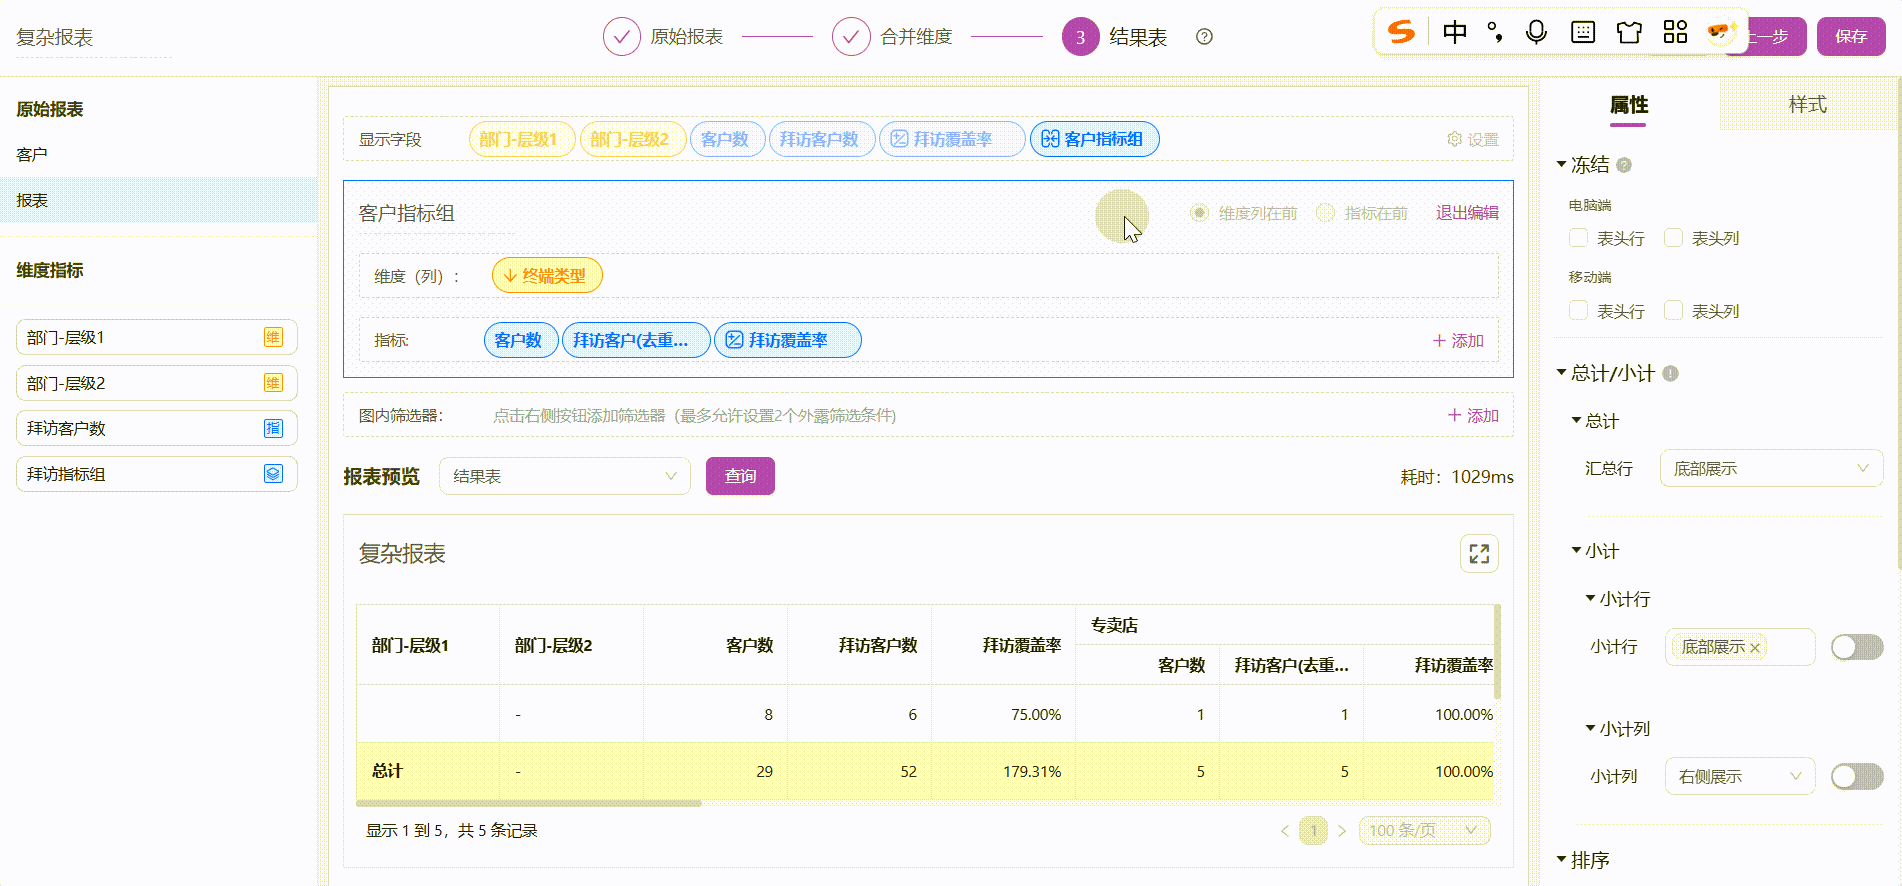Click Sogou punctuation mode icon
Viewport: 1902px width, 886px height.
[1495, 32]
